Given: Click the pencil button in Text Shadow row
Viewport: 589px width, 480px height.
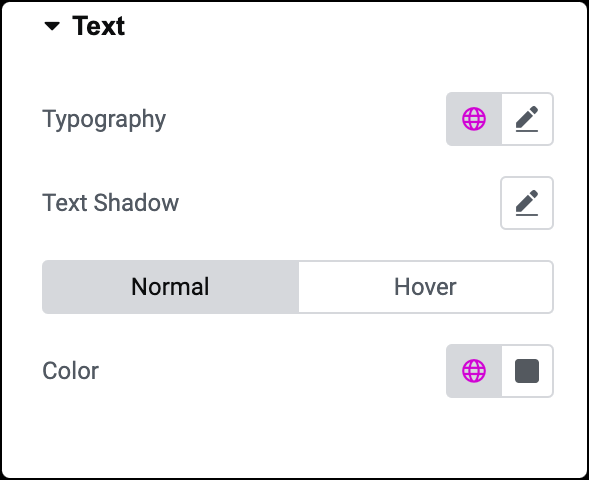Looking at the screenshot, I should click(527, 203).
